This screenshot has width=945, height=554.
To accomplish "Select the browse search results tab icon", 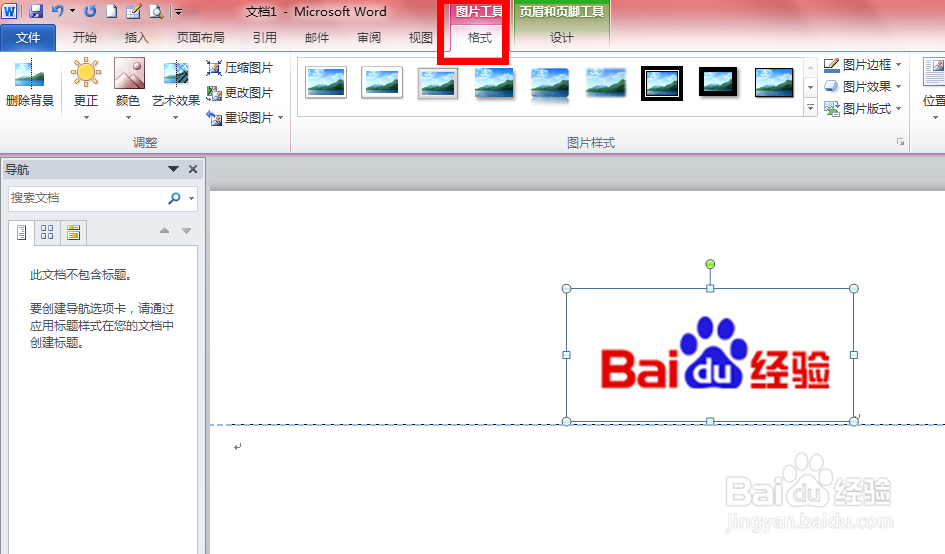I will pyautogui.click(x=74, y=233).
